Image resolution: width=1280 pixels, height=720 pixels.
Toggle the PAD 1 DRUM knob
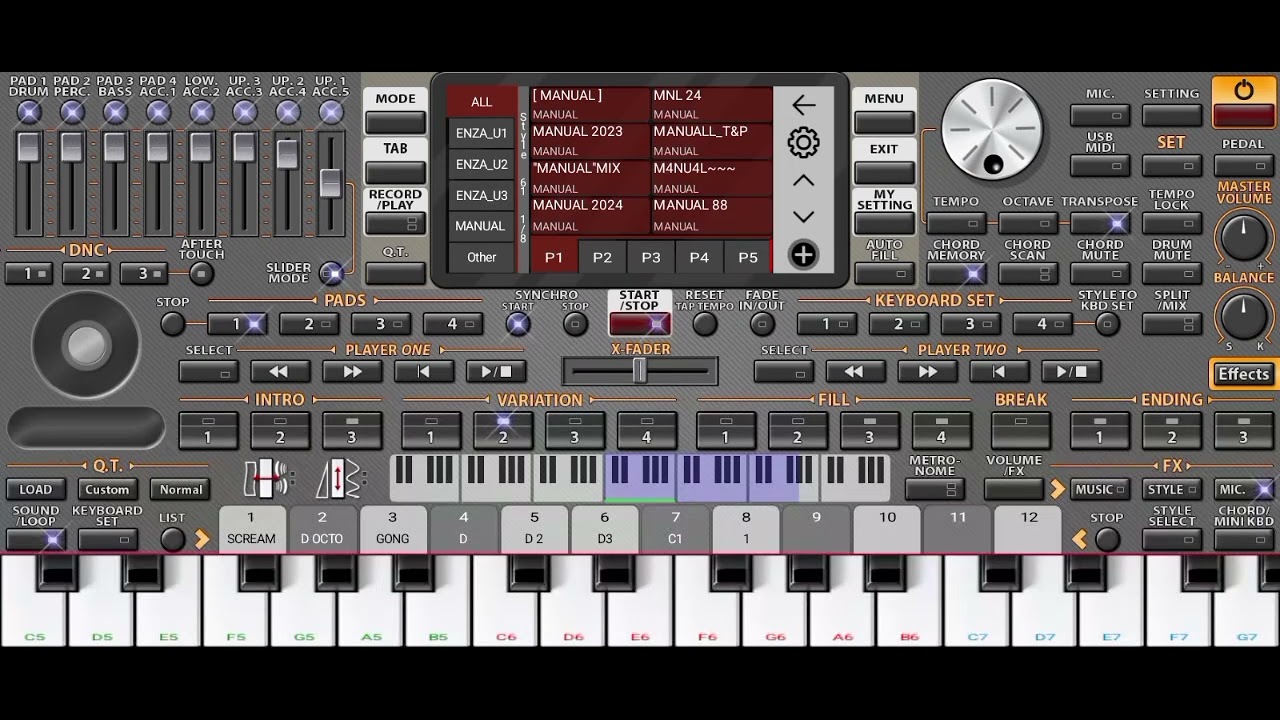click(29, 112)
